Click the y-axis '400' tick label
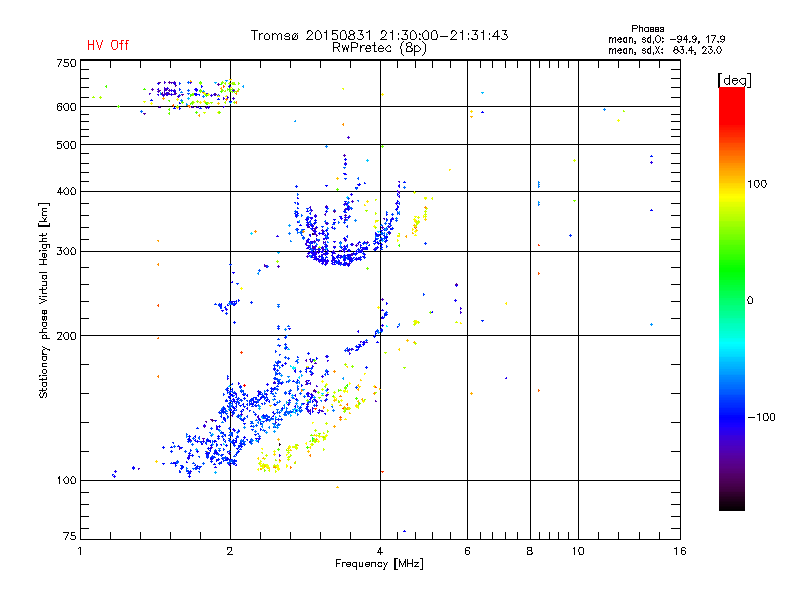The height and width of the screenshot is (600, 800). (66, 192)
